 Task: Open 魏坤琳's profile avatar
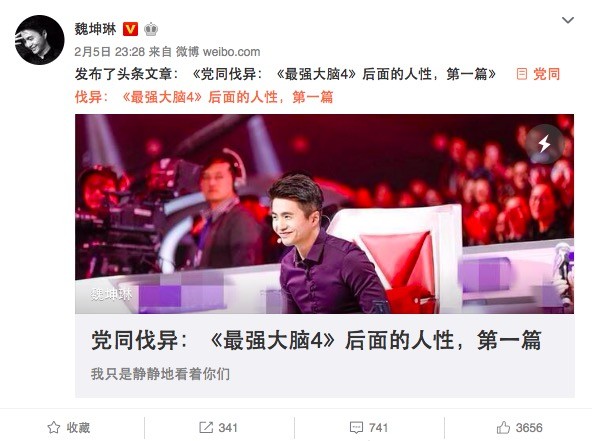coord(39,40)
